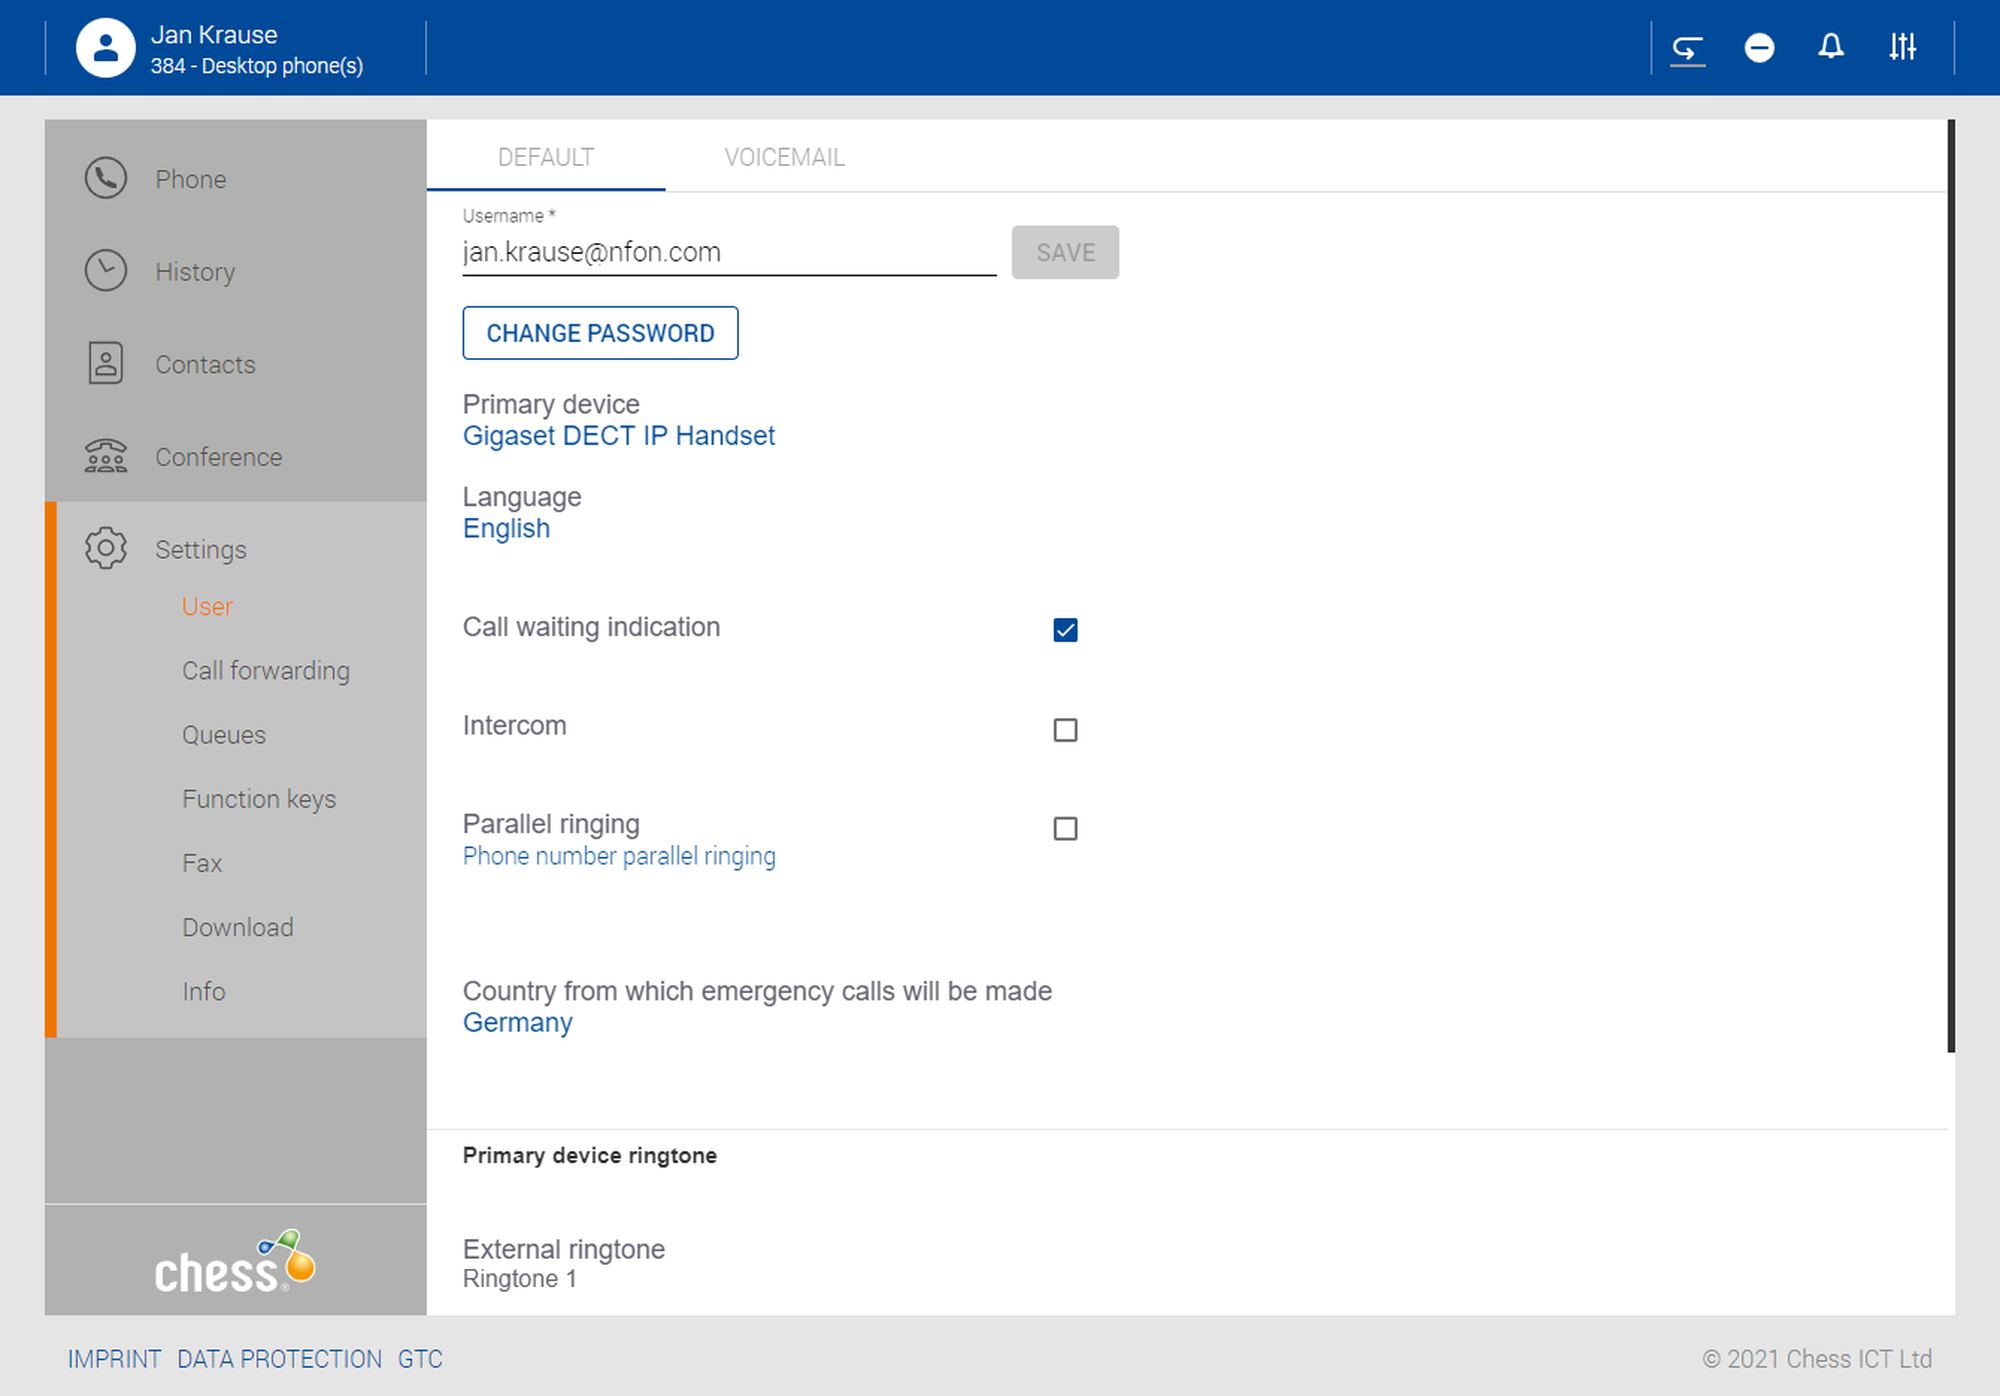
Task: Open Contacts via the address book icon
Action: (x=106, y=363)
